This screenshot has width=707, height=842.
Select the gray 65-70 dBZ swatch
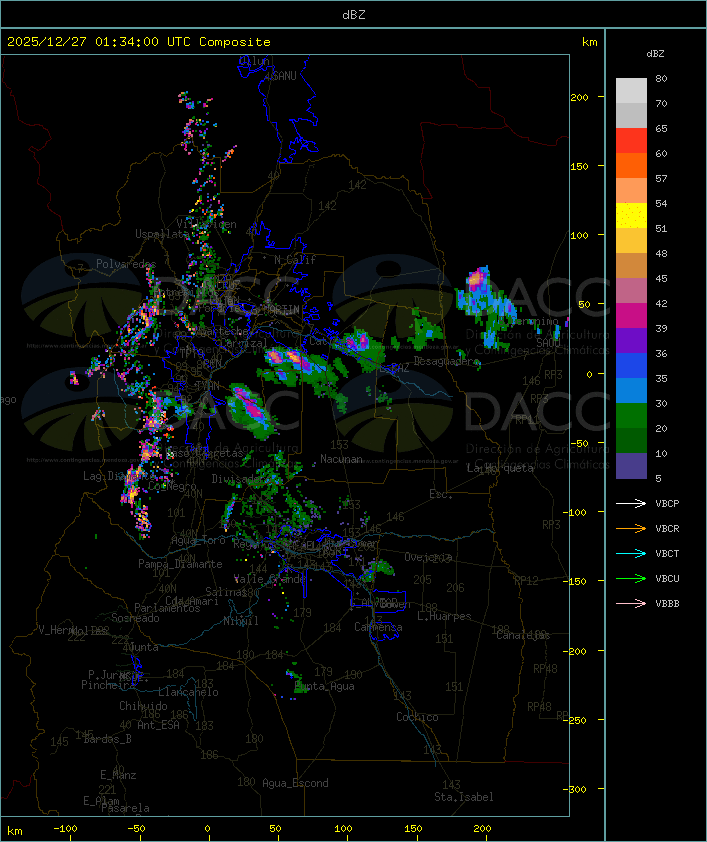click(631, 115)
